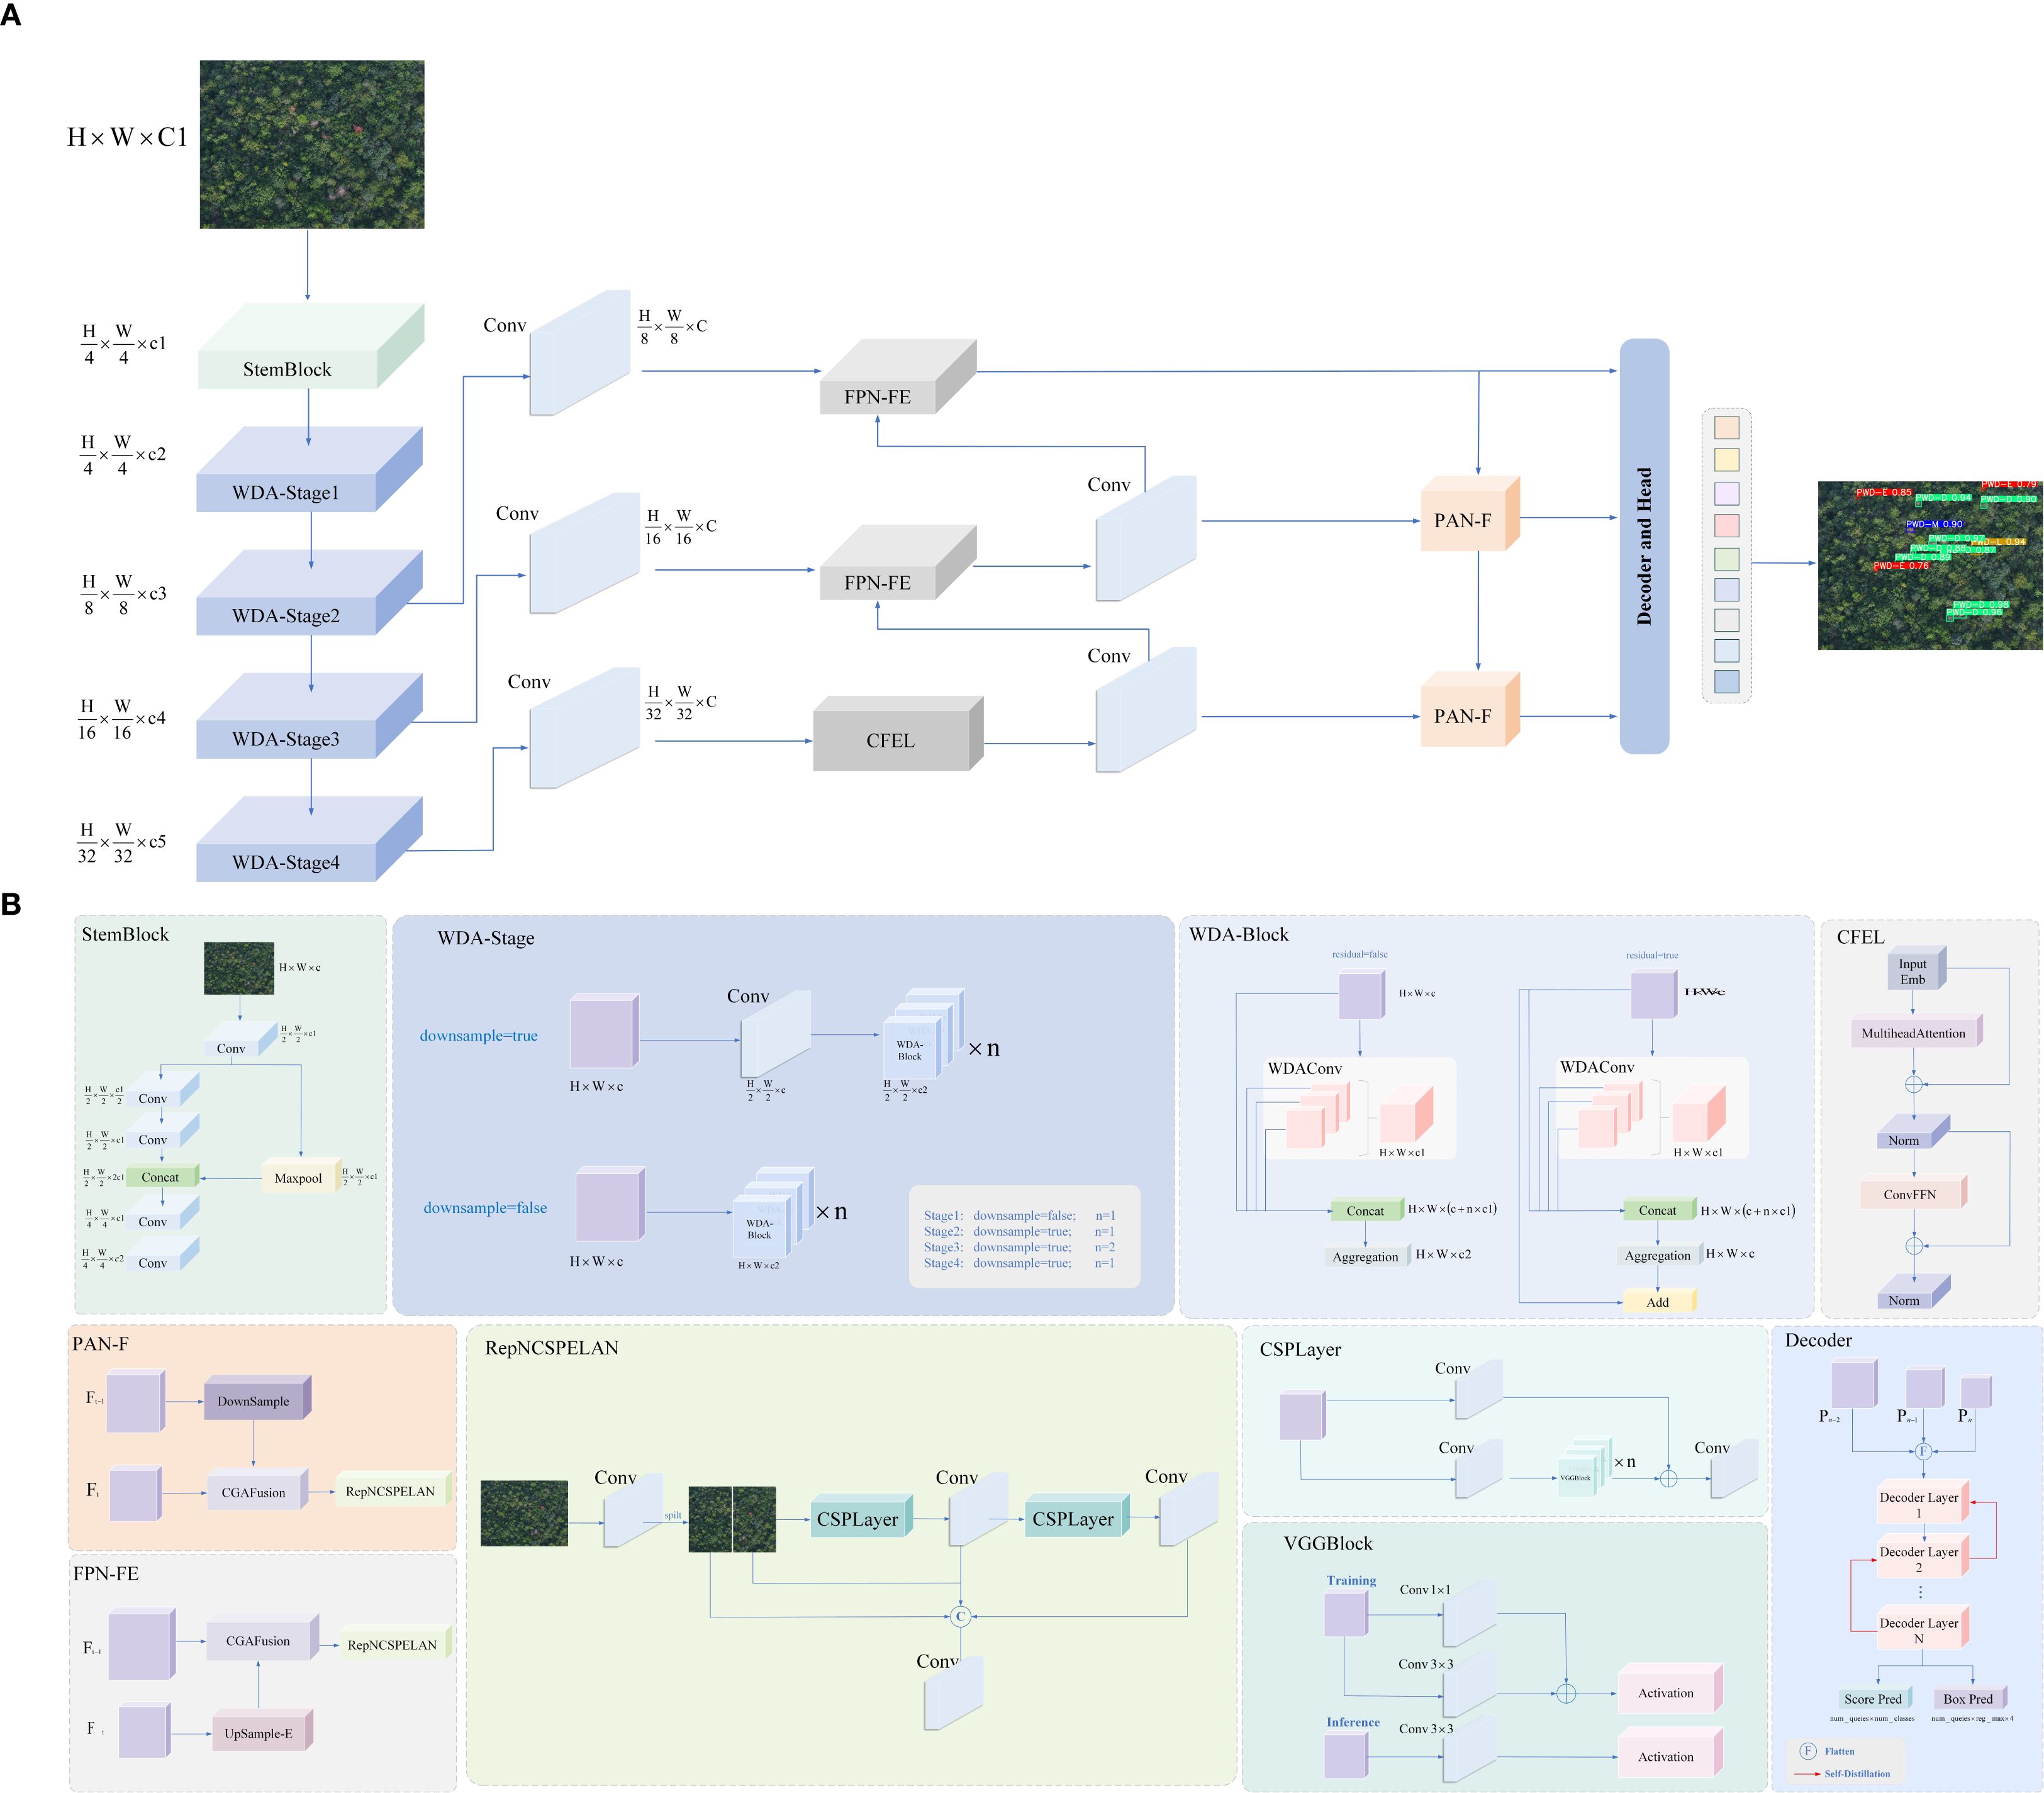Viewport: 2044px width, 1793px height.
Task: Click the DownSample block in PAN-F panel
Action: [x=254, y=1400]
